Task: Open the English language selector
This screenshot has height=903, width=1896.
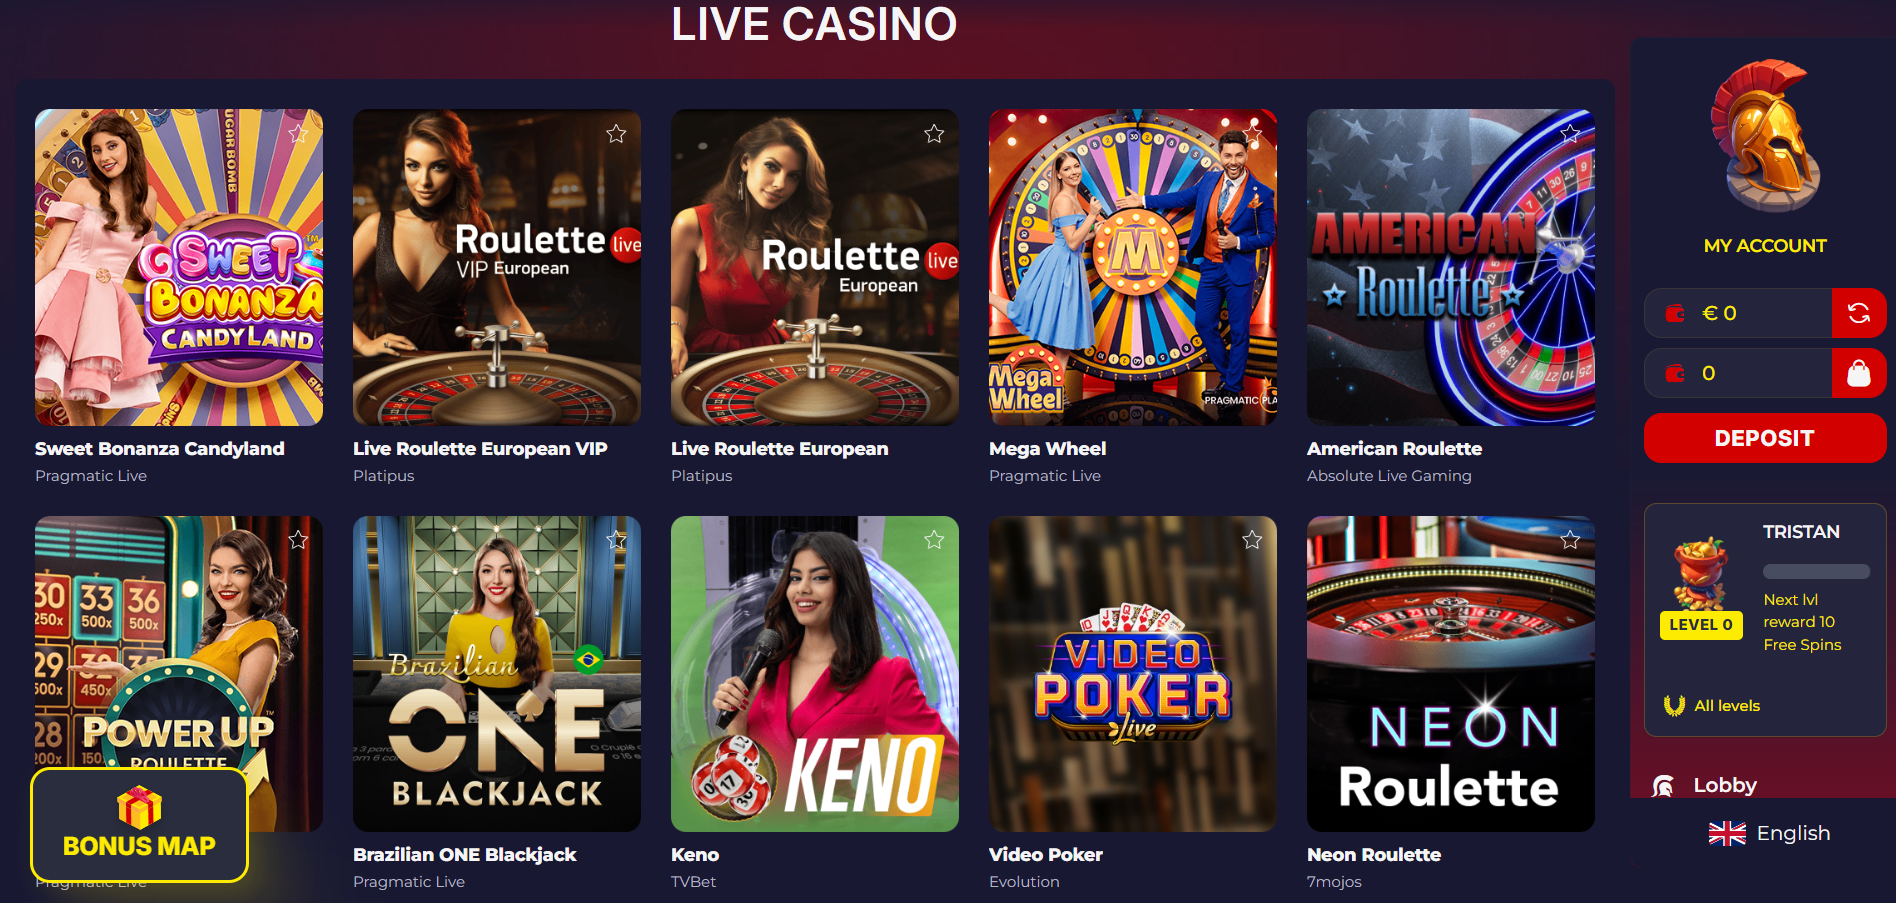Action: coord(1769,833)
